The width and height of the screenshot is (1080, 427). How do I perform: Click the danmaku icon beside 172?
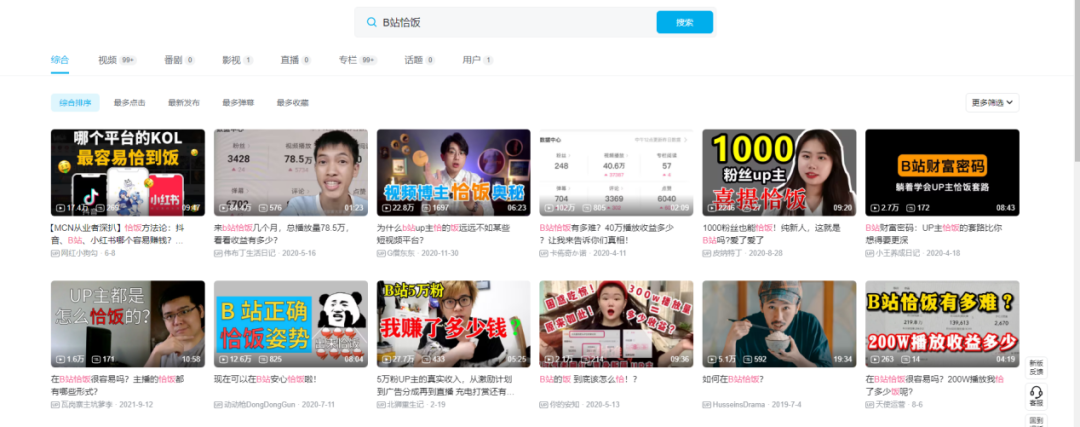(911, 207)
